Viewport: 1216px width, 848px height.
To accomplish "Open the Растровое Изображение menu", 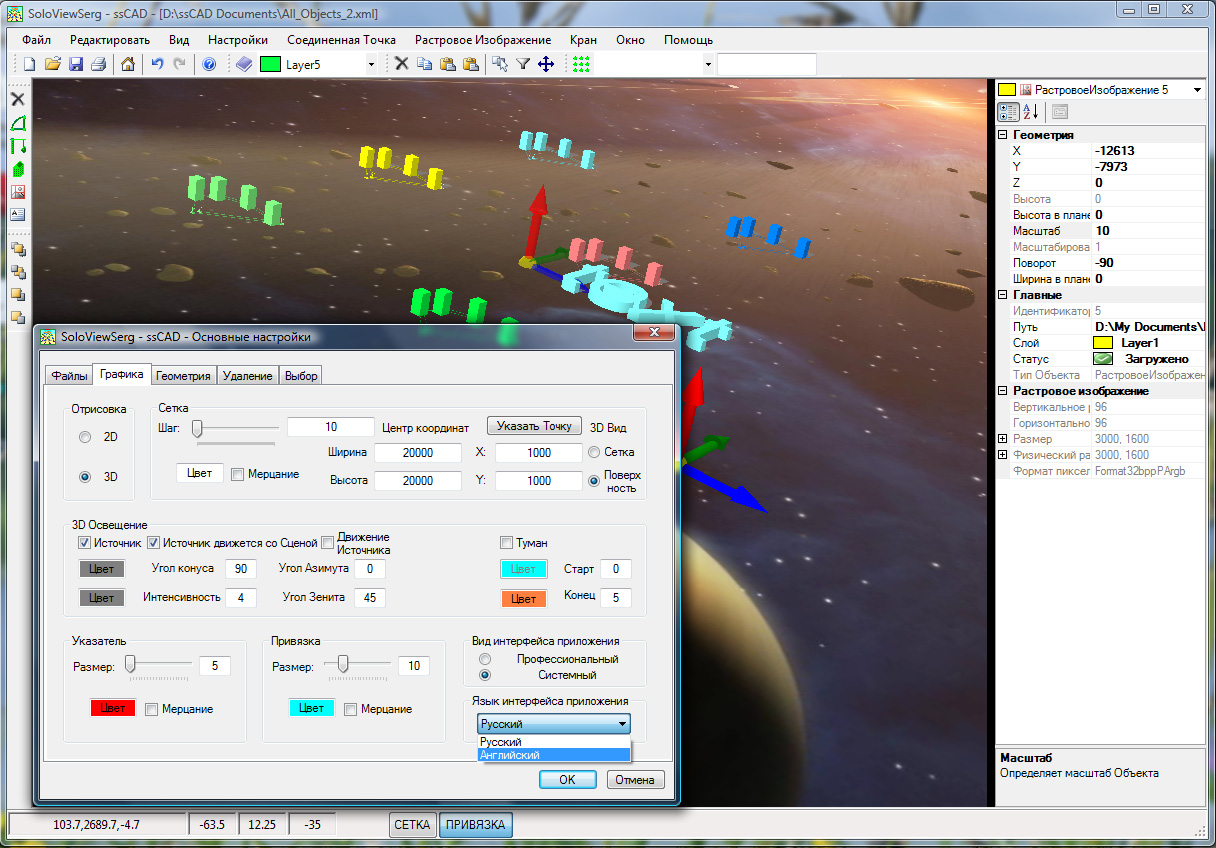I will point(483,40).
